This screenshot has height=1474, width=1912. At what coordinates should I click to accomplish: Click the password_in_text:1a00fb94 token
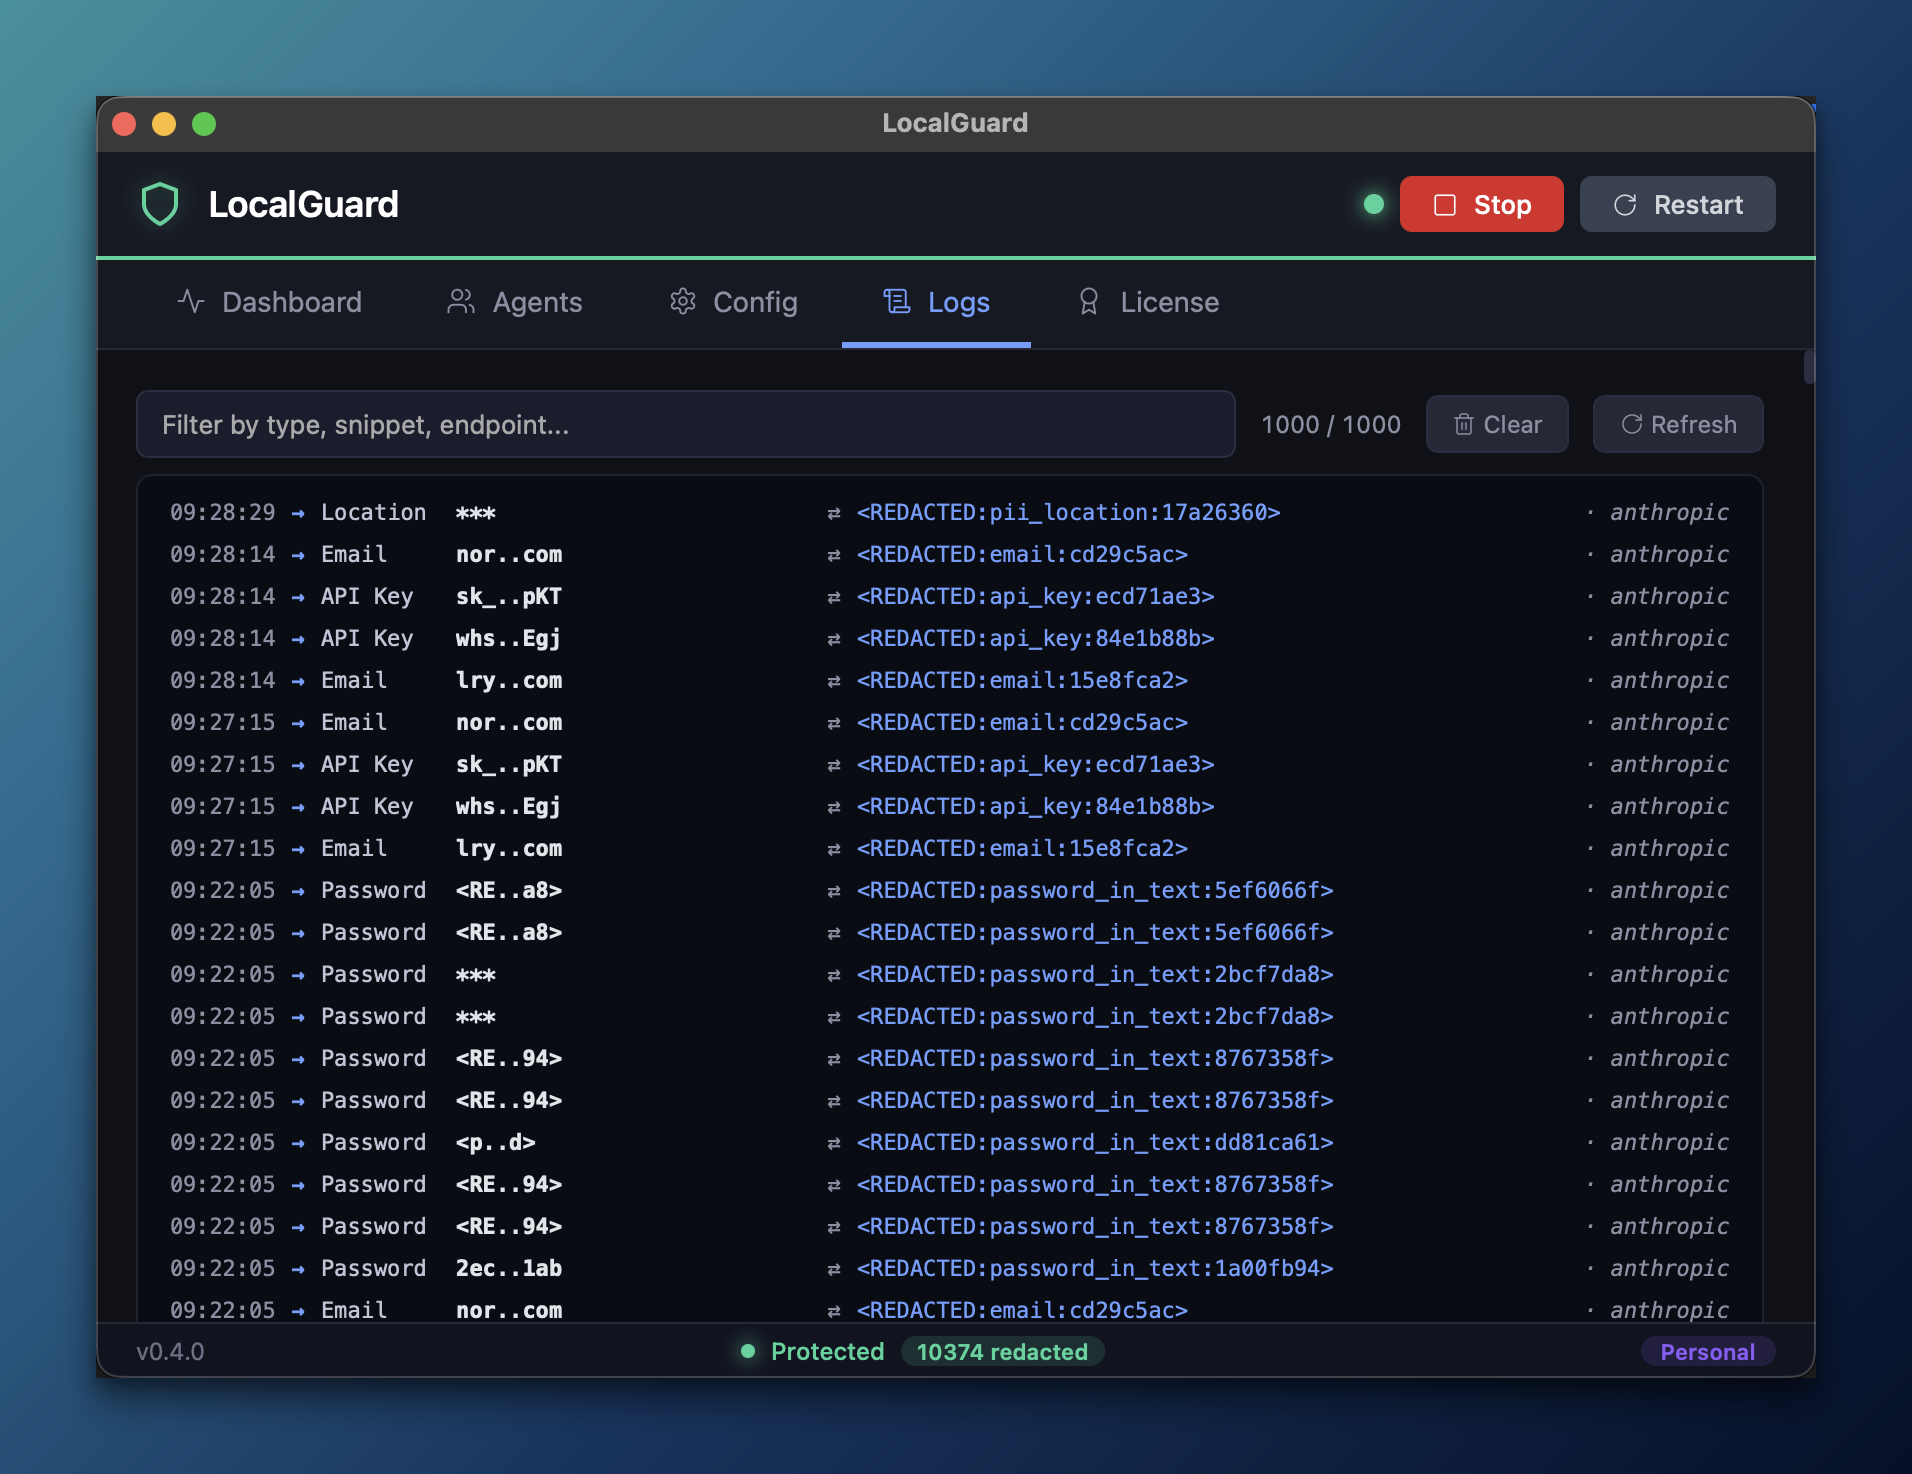pyautogui.click(x=1095, y=1268)
